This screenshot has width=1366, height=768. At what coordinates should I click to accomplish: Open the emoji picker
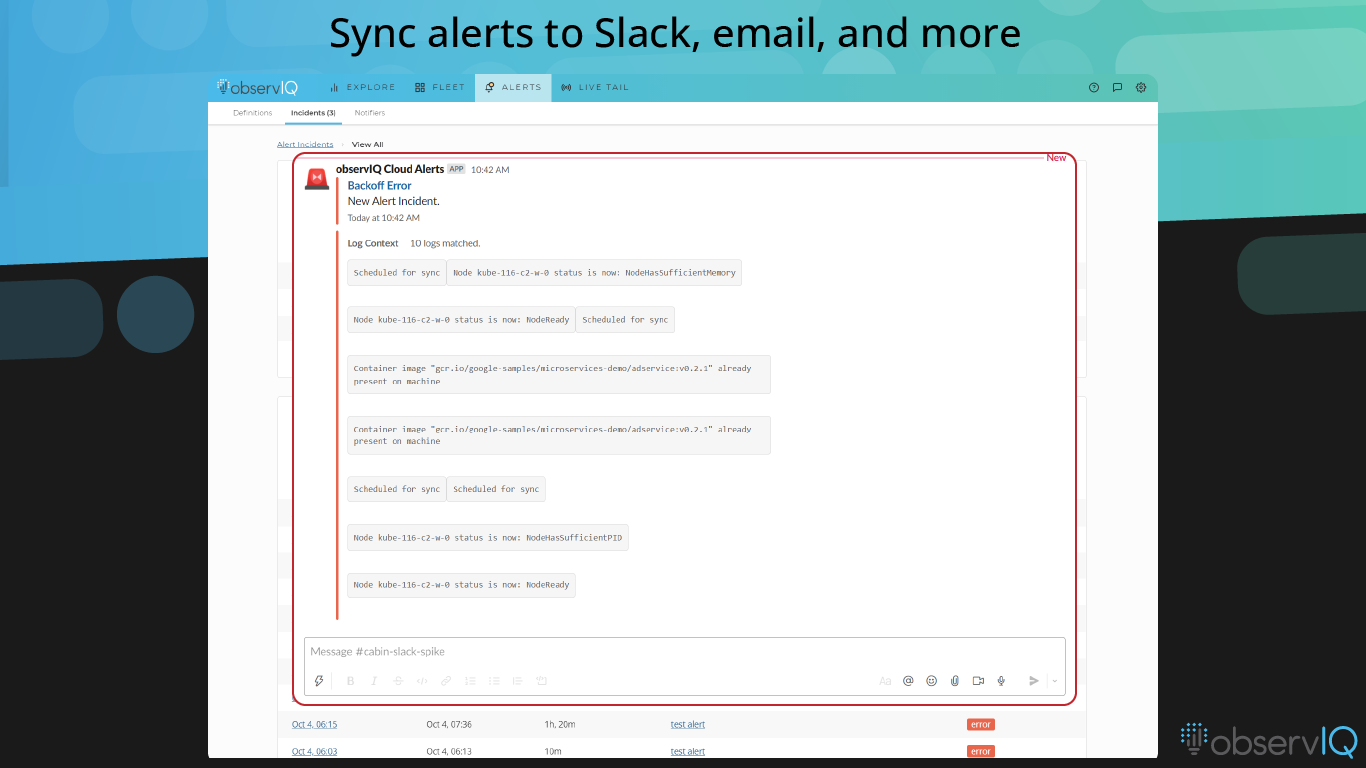931,681
